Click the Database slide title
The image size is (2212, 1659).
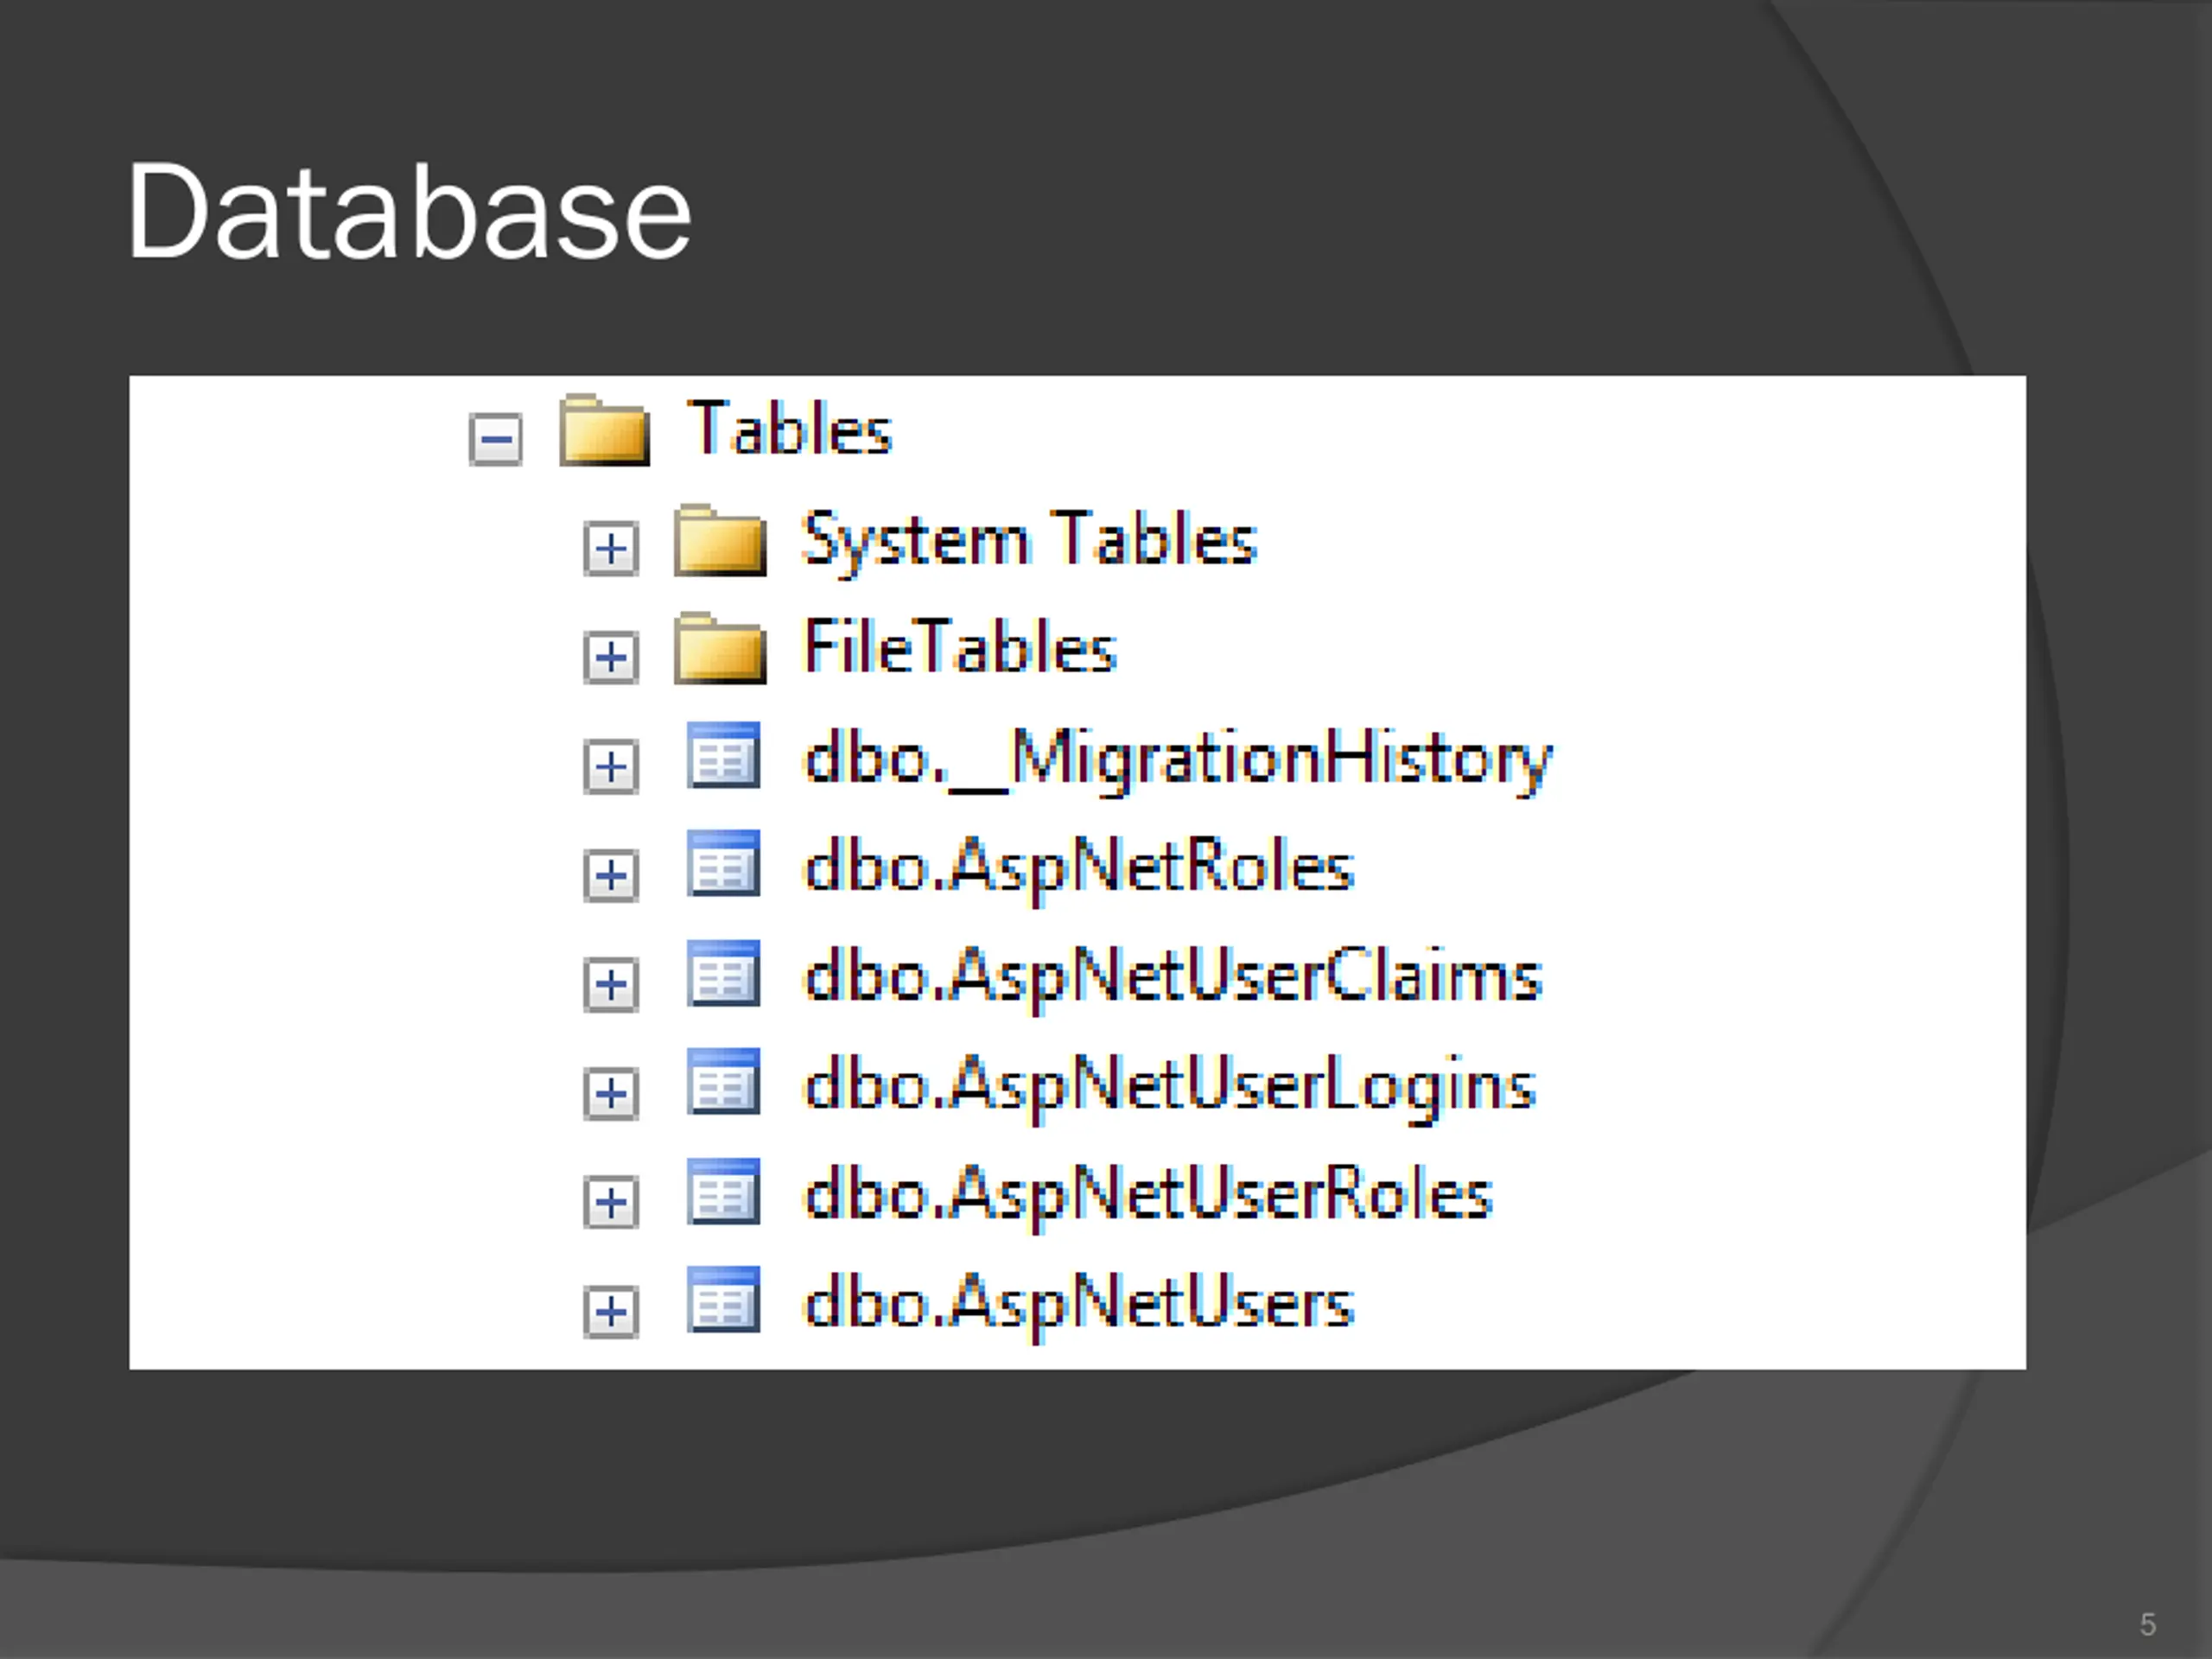(409, 212)
